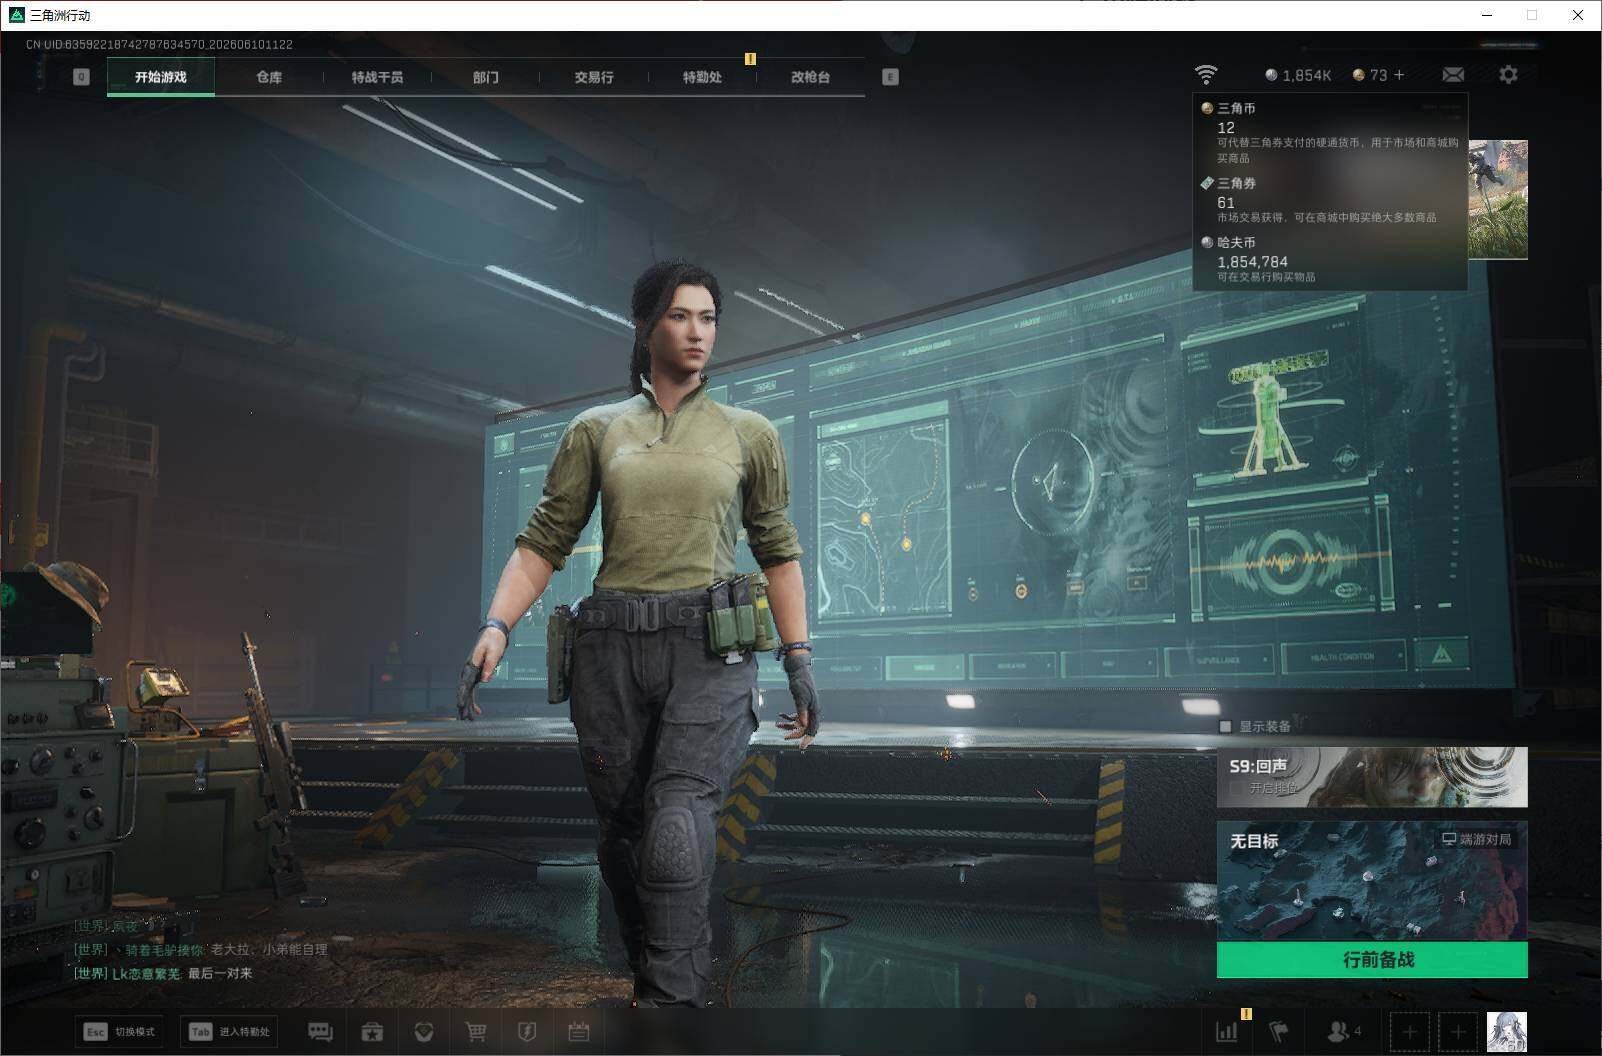The width and height of the screenshot is (1602, 1056).
Task: Open the diamond badge icon
Action: pyautogui.click(x=424, y=1032)
